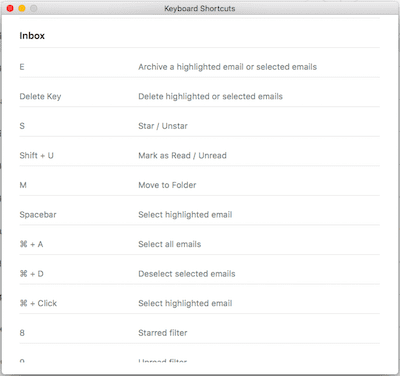
Task: Click the '⌘ + D' shortcut label
Action: (x=32, y=274)
